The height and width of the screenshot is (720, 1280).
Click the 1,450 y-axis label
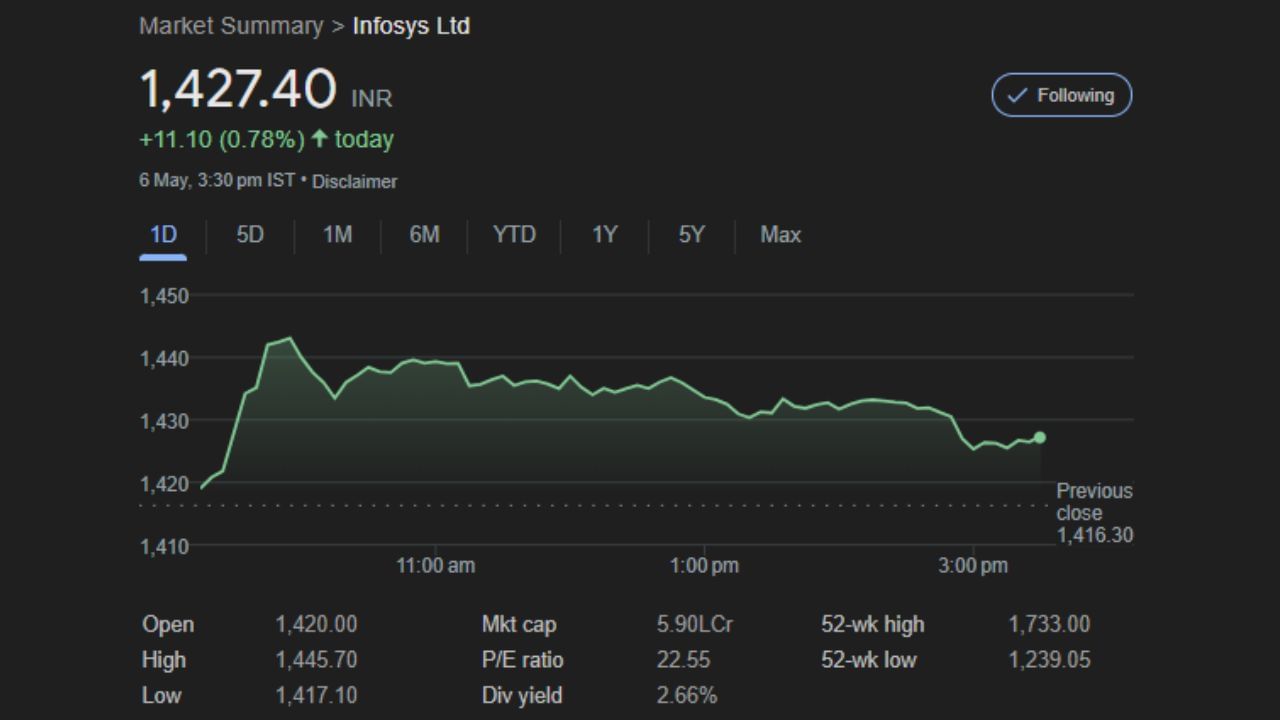[x=165, y=296]
